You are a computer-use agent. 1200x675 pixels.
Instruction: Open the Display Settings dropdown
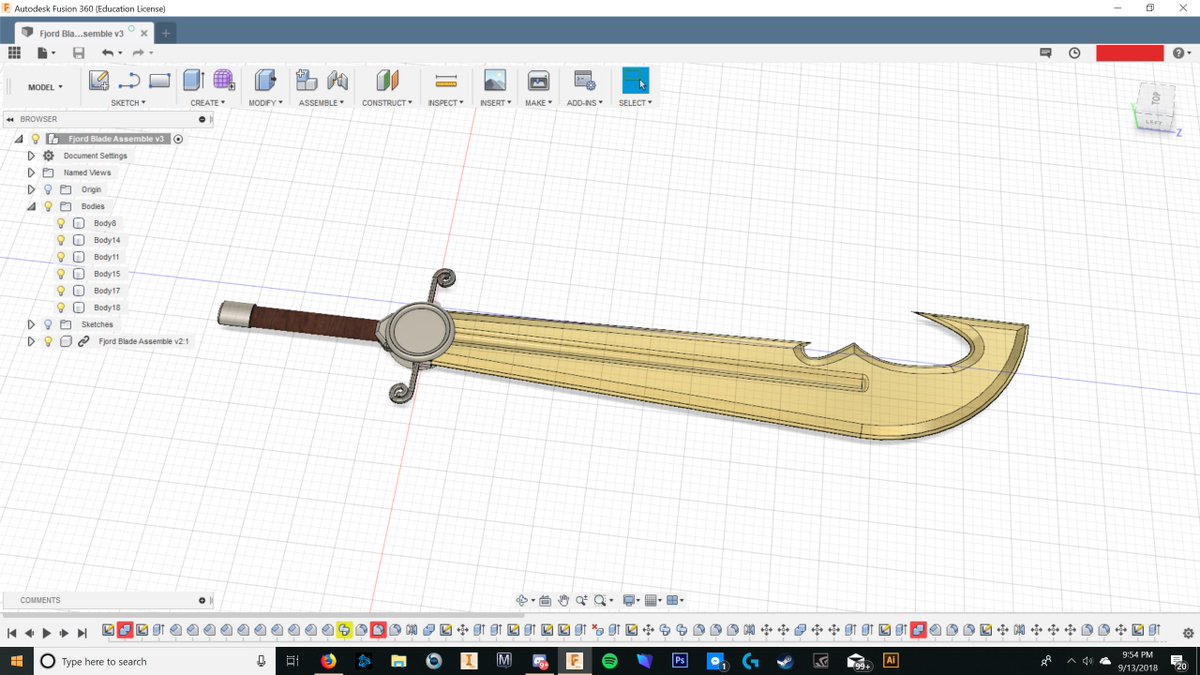629,599
